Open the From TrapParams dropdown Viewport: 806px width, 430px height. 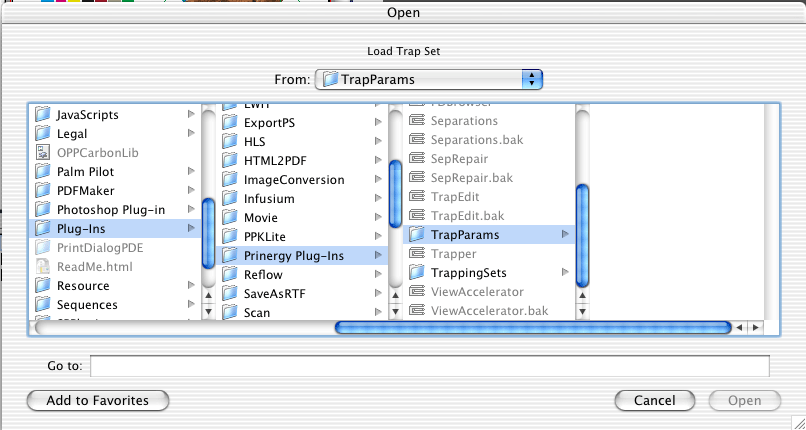coord(429,79)
